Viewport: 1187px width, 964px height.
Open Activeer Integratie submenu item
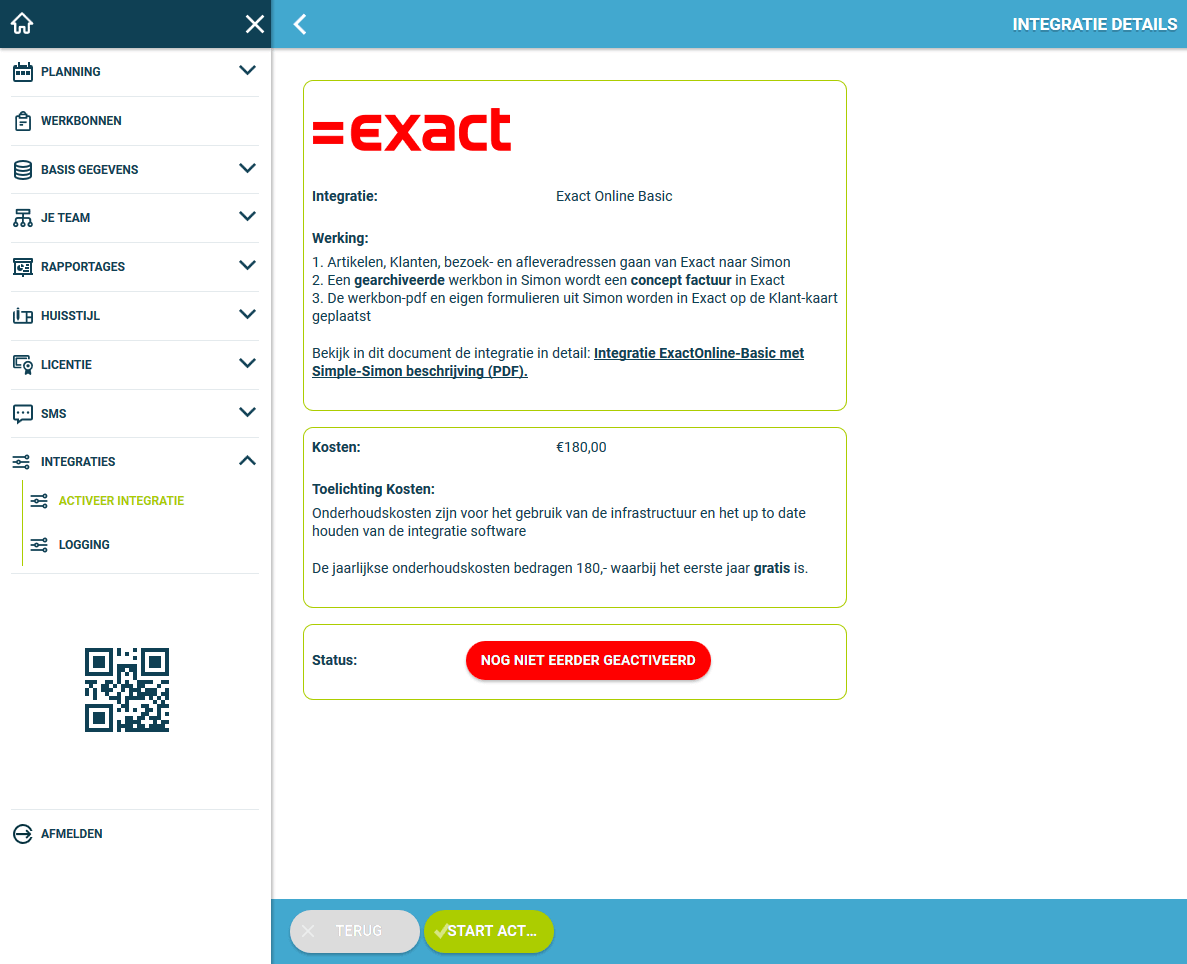pos(121,501)
